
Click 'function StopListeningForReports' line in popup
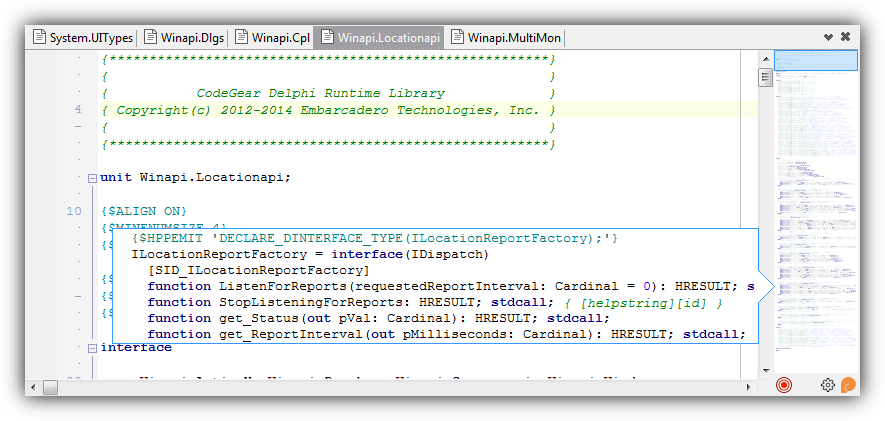tap(435, 303)
